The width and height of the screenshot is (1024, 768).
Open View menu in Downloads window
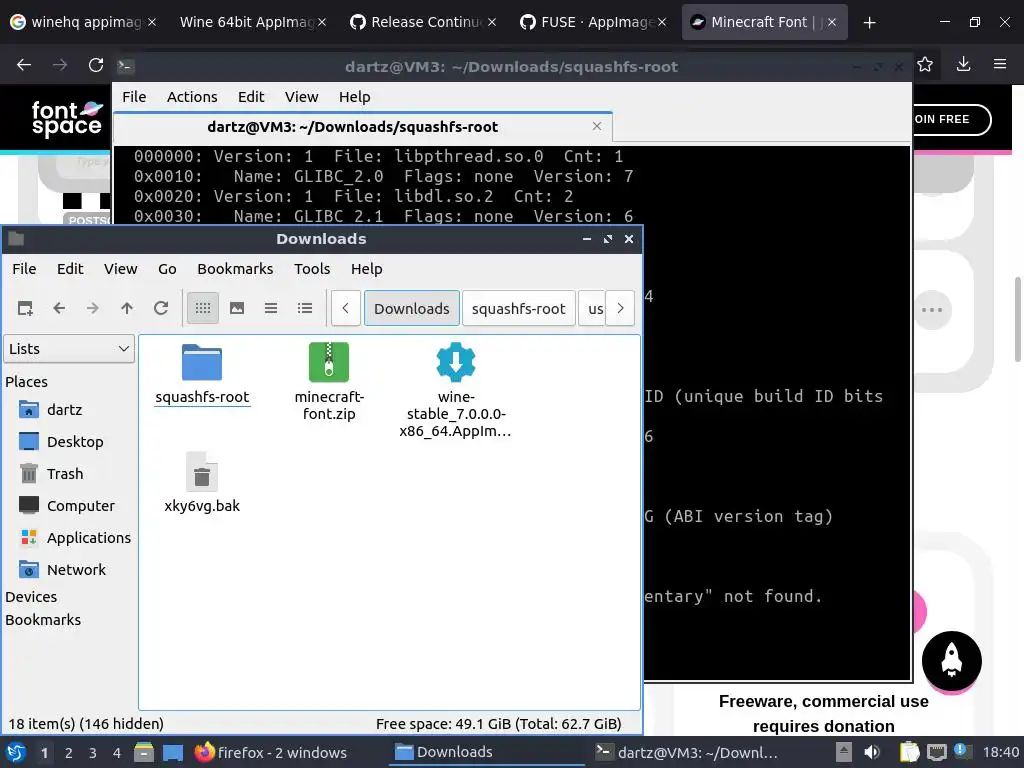[121, 269]
